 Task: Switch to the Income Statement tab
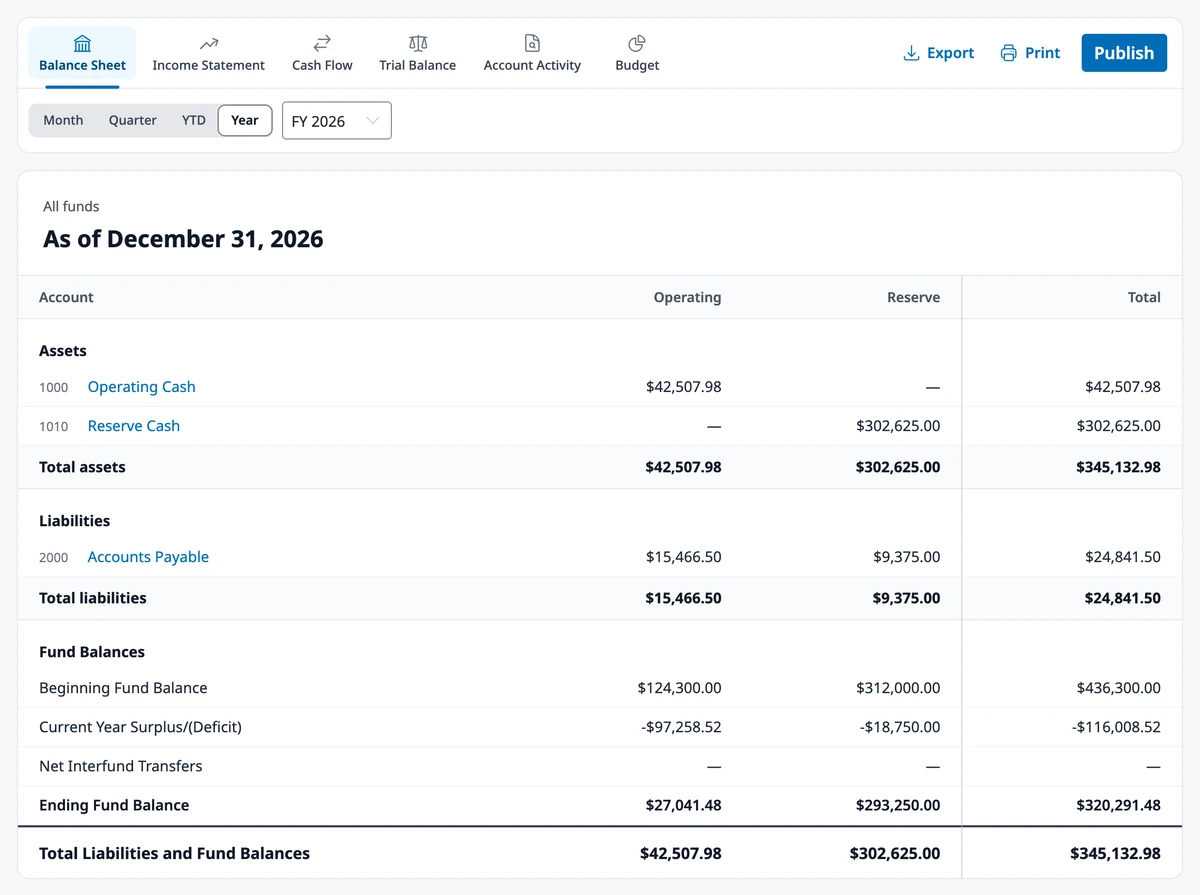point(208,54)
